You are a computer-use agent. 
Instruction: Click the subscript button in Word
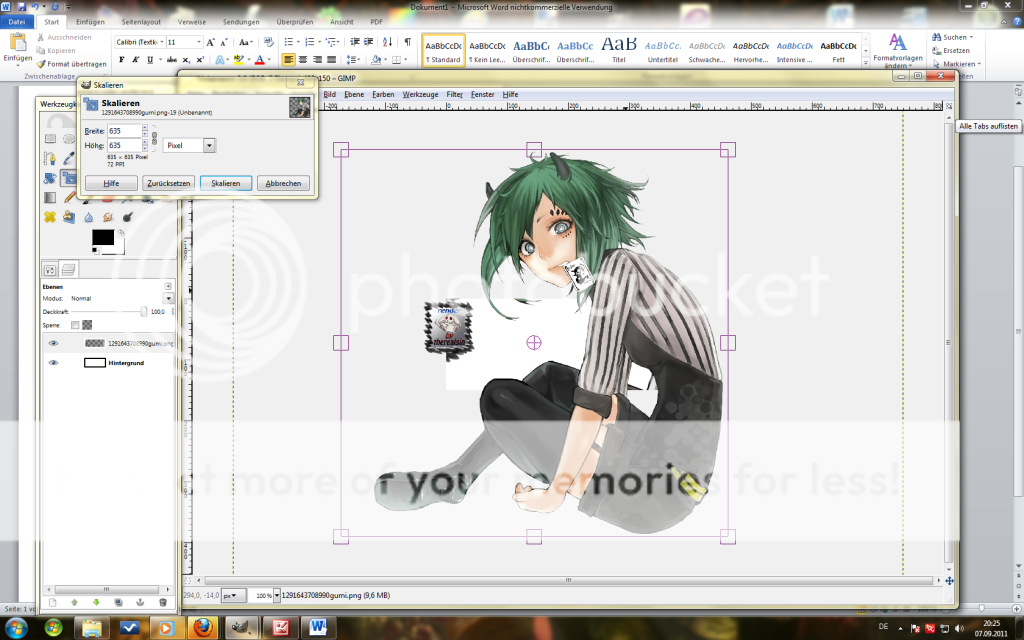point(186,59)
